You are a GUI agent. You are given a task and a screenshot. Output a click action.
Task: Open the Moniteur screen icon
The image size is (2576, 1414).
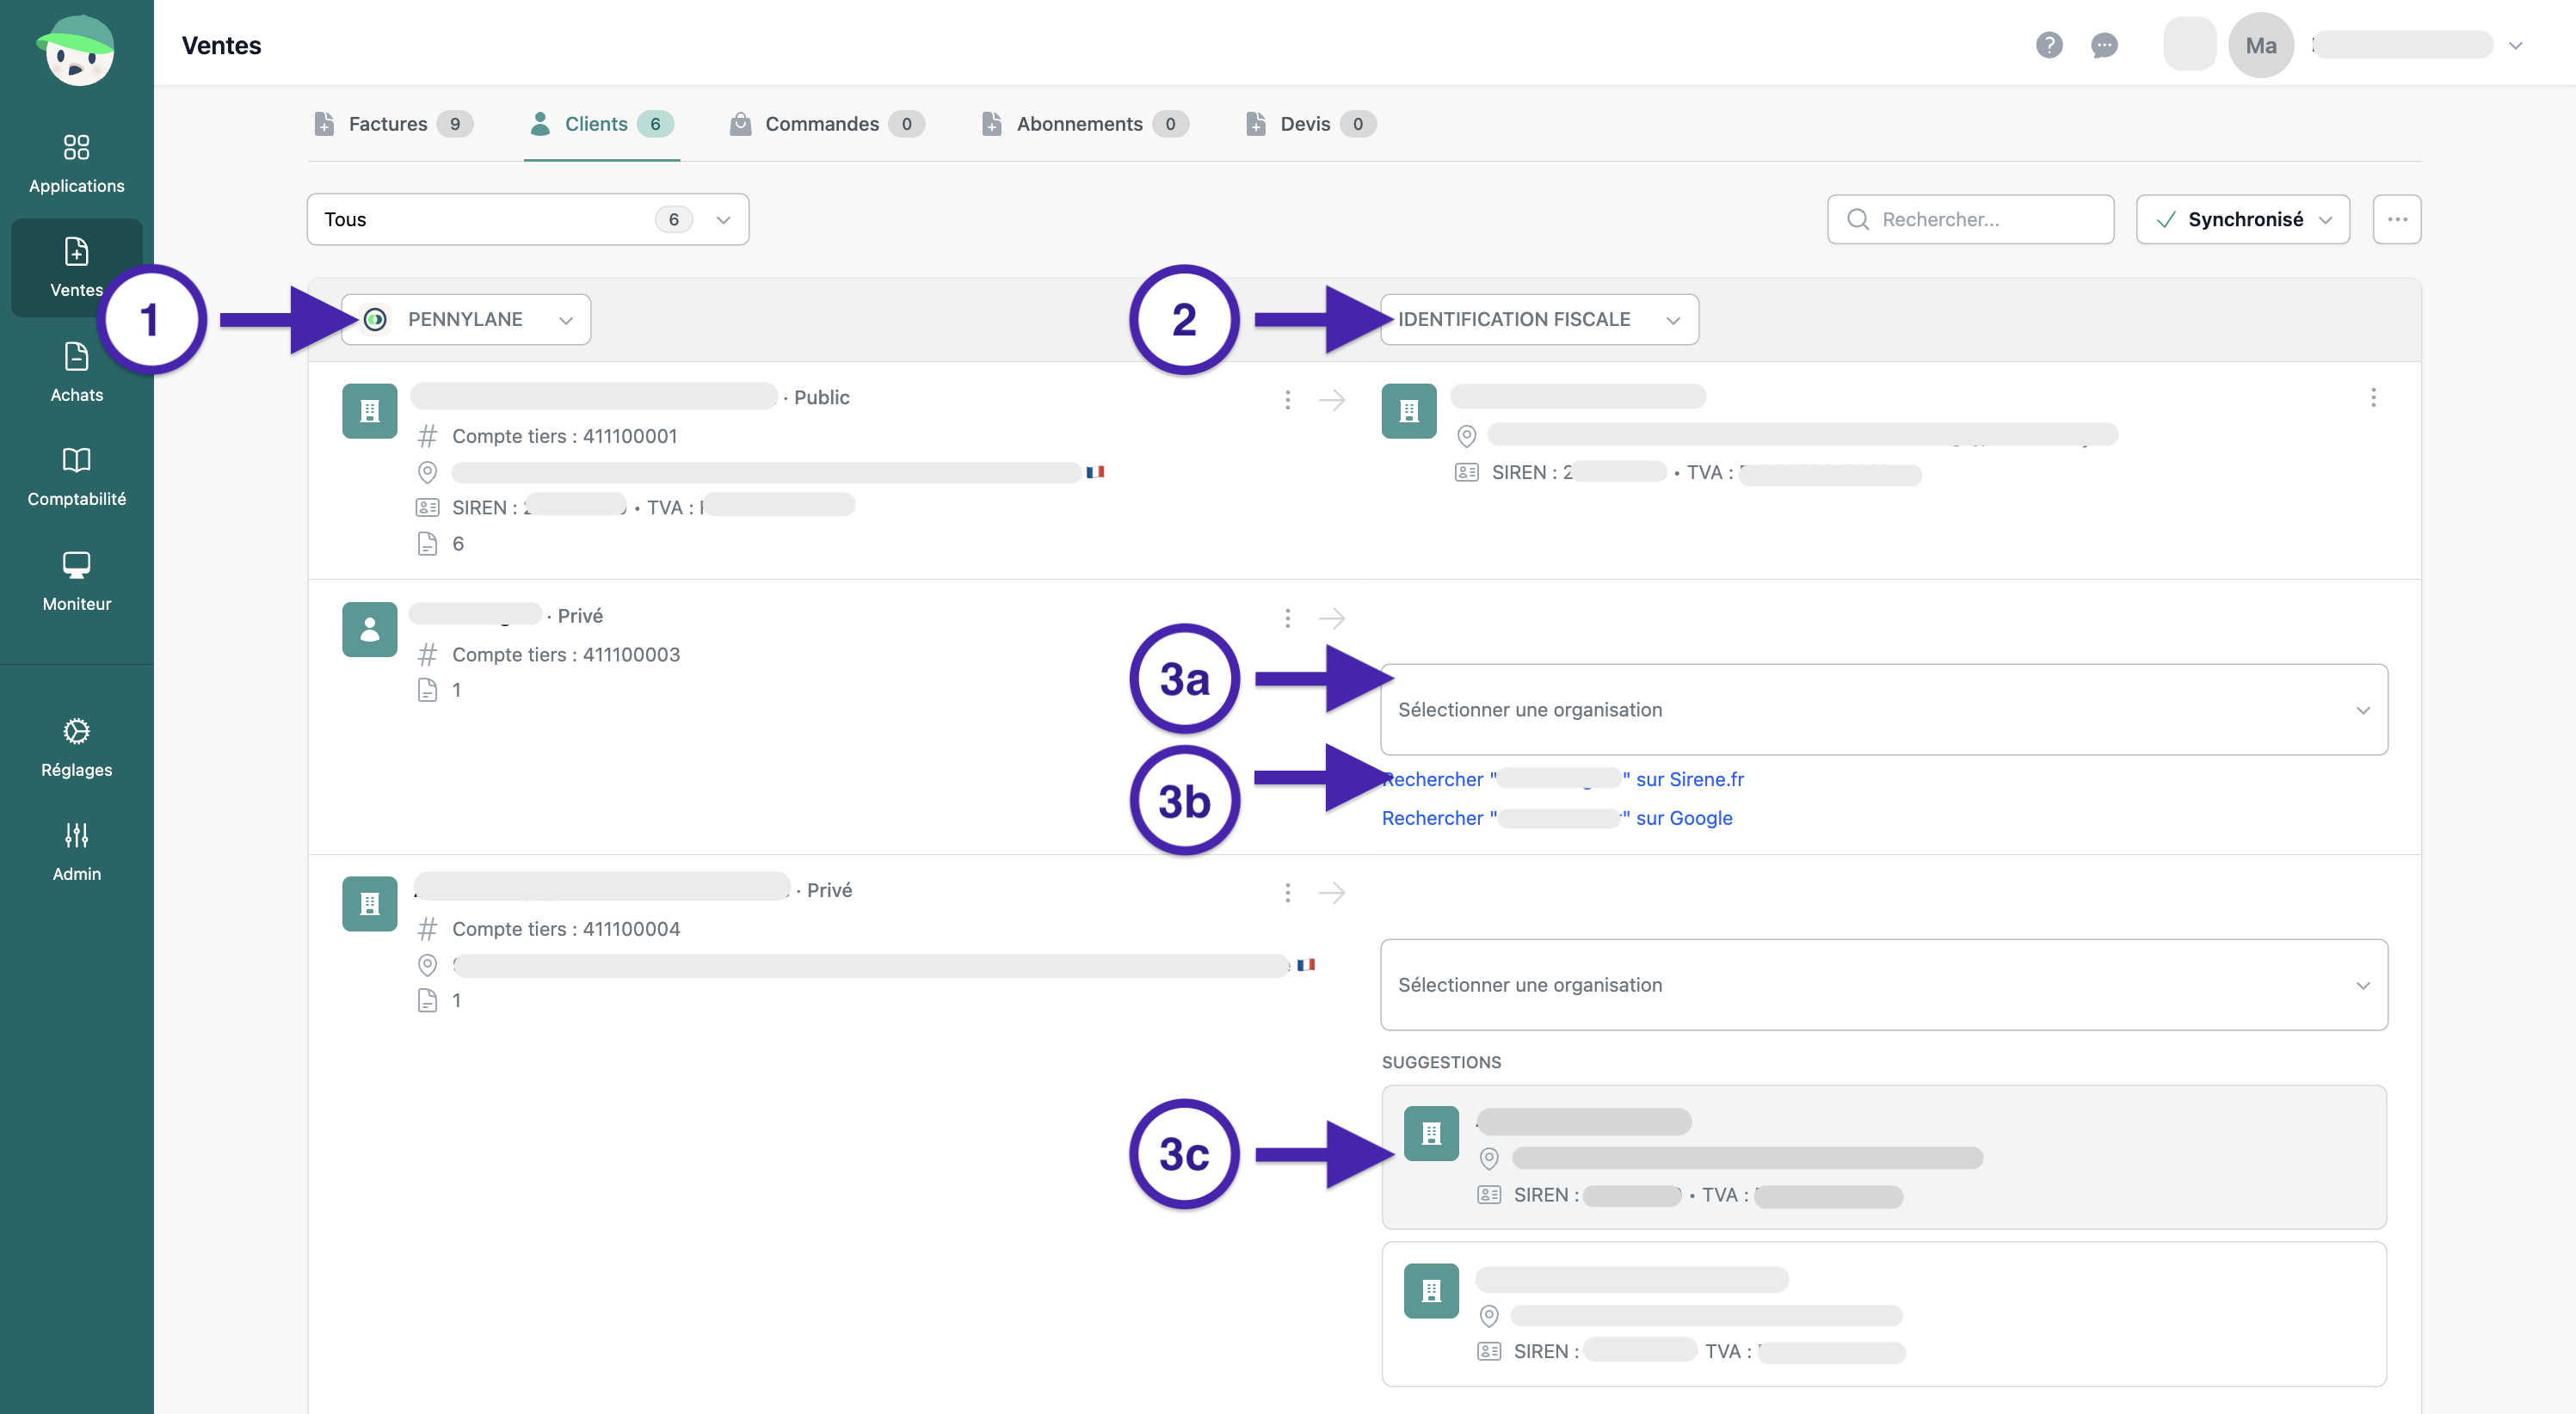pos(76,565)
